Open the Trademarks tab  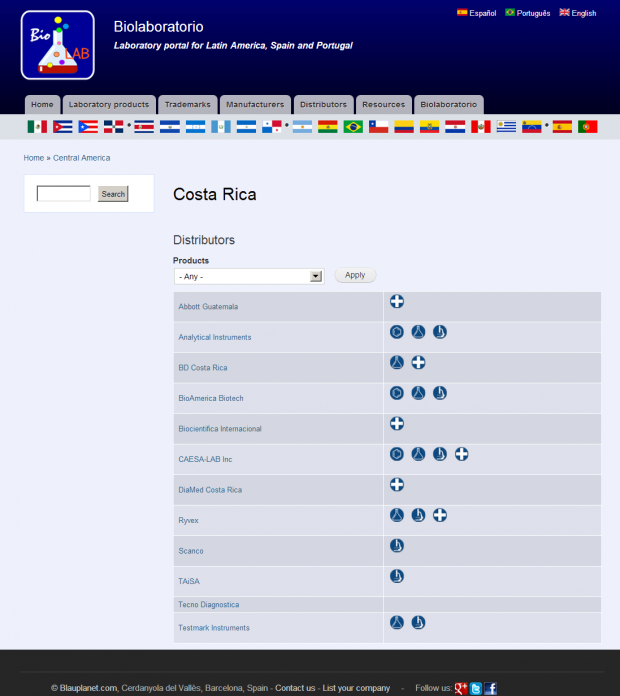pyautogui.click(x=188, y=105)
